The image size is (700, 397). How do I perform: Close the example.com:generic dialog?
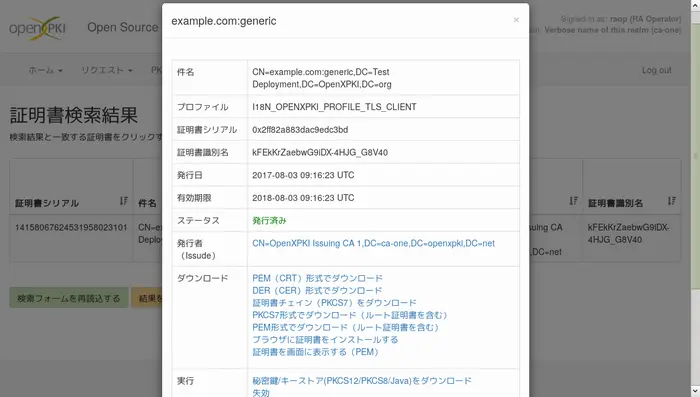pos(516,20)
